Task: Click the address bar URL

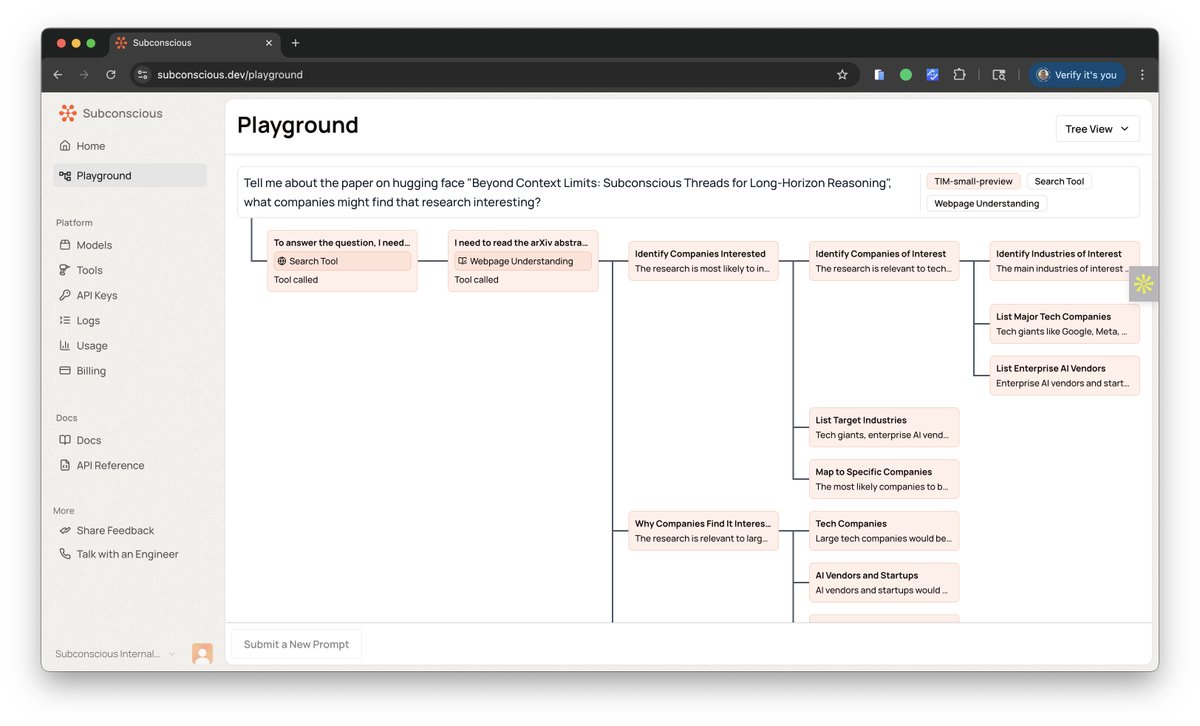Action: pos(230,75)
